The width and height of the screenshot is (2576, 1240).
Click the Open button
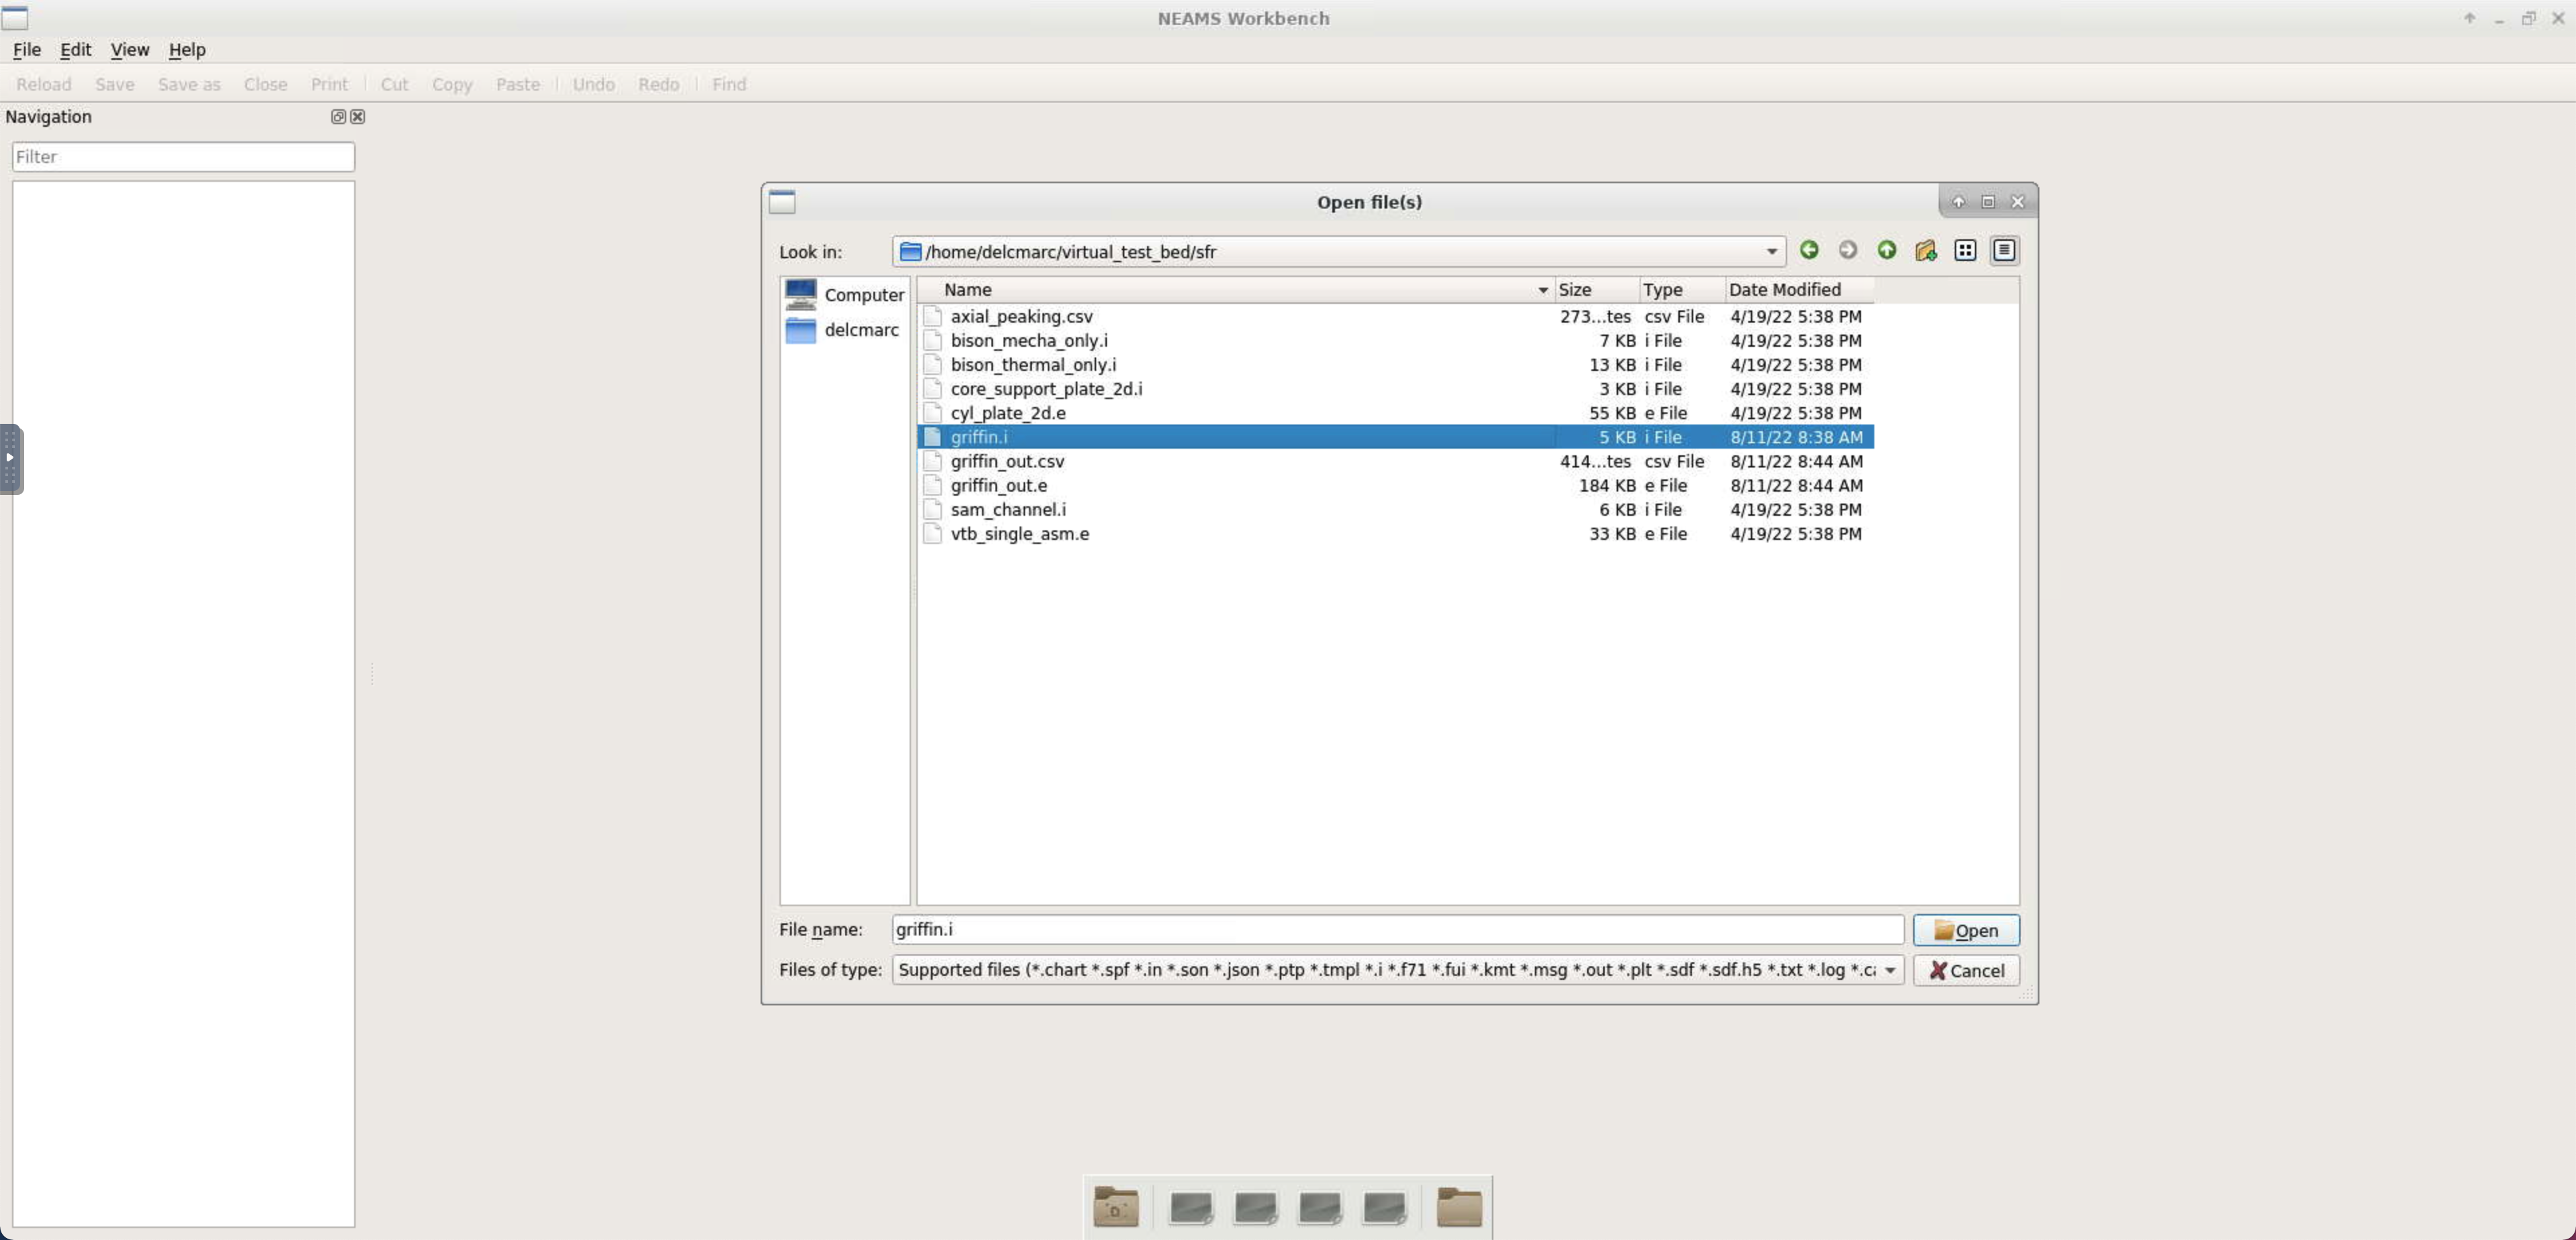[x=1966, y=930]
